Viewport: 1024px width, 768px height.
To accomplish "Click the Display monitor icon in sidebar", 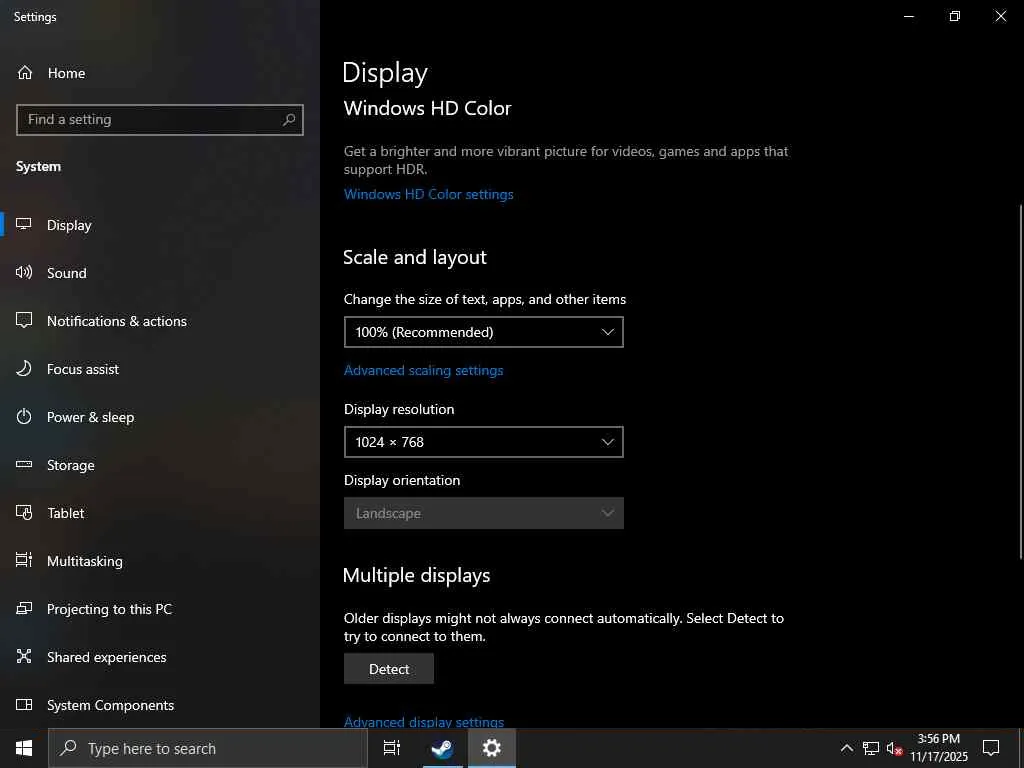I will coord(24,225).
